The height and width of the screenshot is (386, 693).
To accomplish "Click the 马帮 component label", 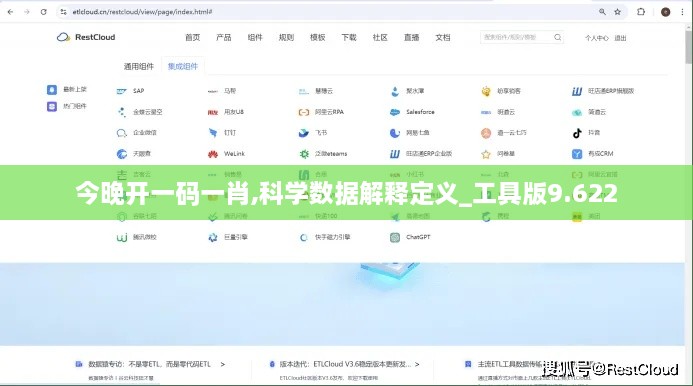I will [x=230, y=91].
